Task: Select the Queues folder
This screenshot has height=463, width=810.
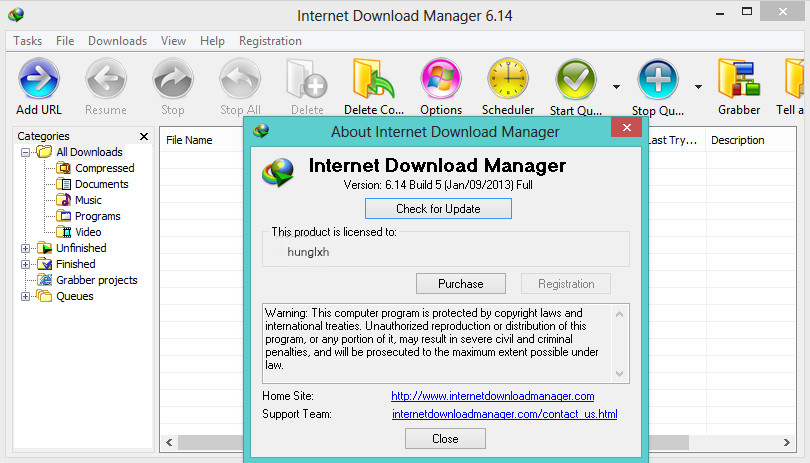Action: pyautogui.click(x=65, y=296)
